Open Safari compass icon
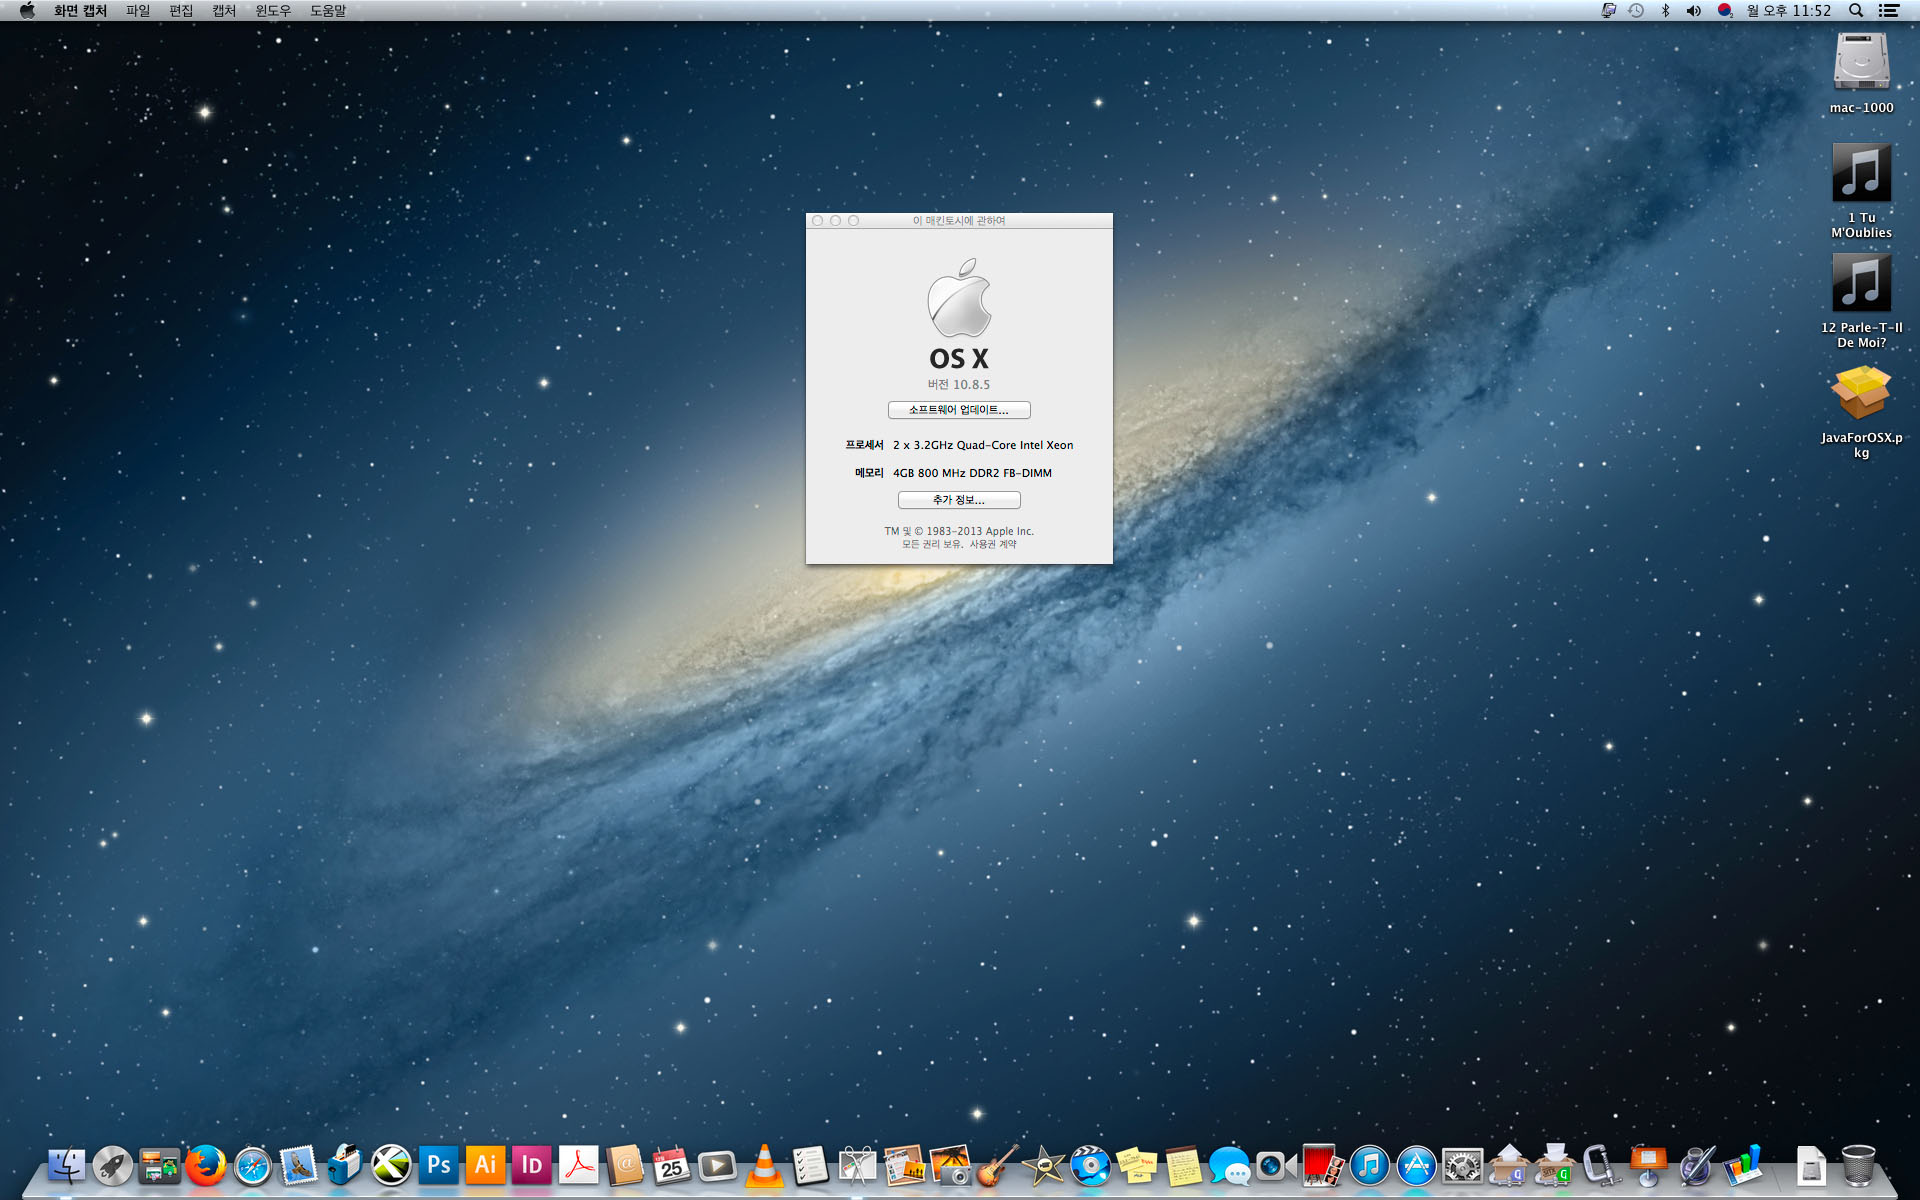The height and width of the screenshot is (1200, 1920). 253,1166
